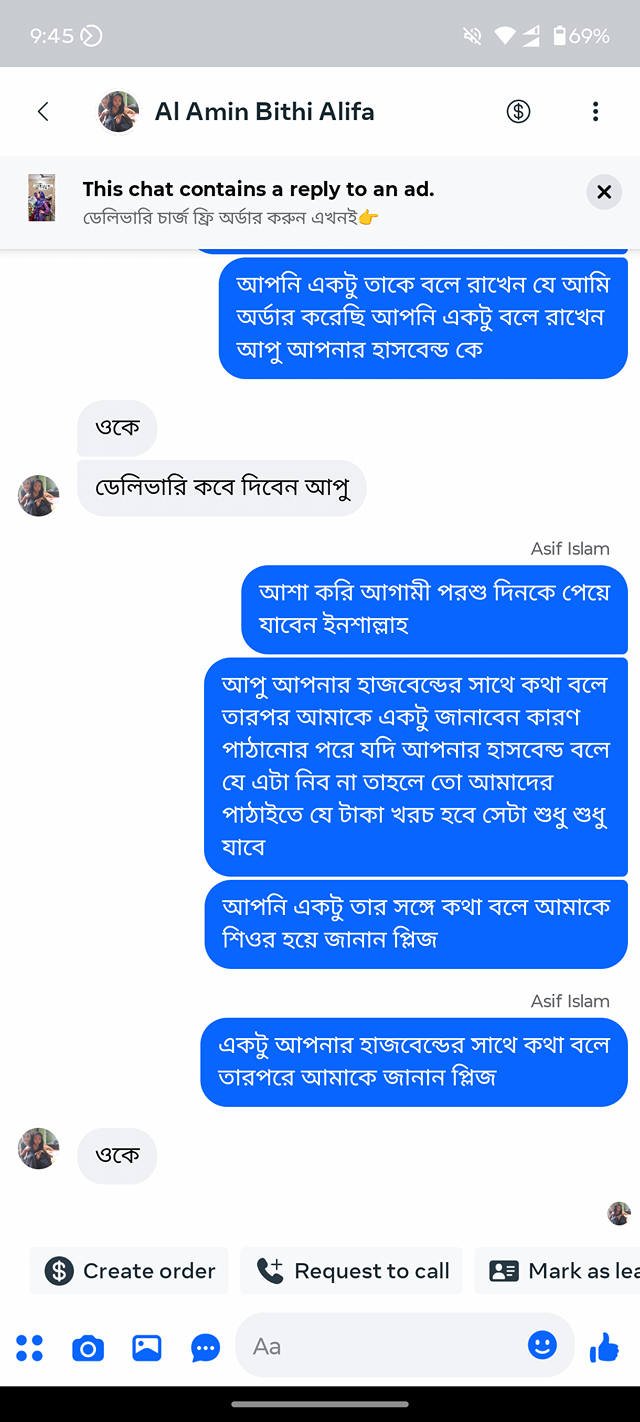640x1422 pixels.
Task: Tap the back arrow
Action: (x=43, y=111)
